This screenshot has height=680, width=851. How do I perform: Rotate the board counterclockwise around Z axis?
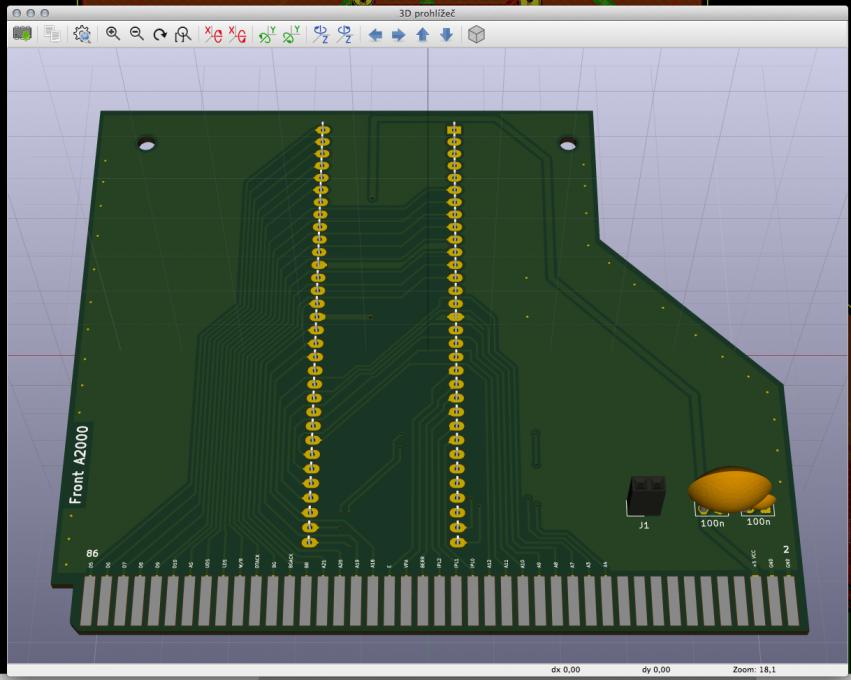pos(345,34)
